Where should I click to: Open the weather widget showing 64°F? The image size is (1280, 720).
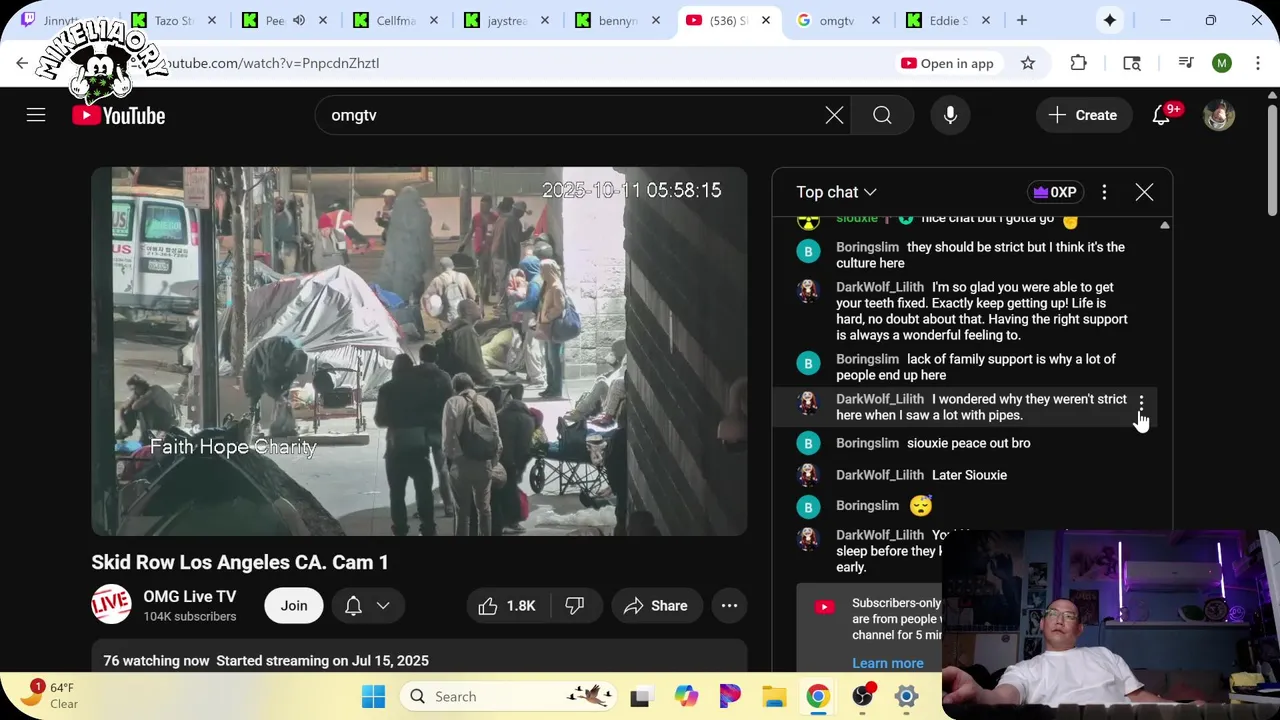(x=52, y=696)
